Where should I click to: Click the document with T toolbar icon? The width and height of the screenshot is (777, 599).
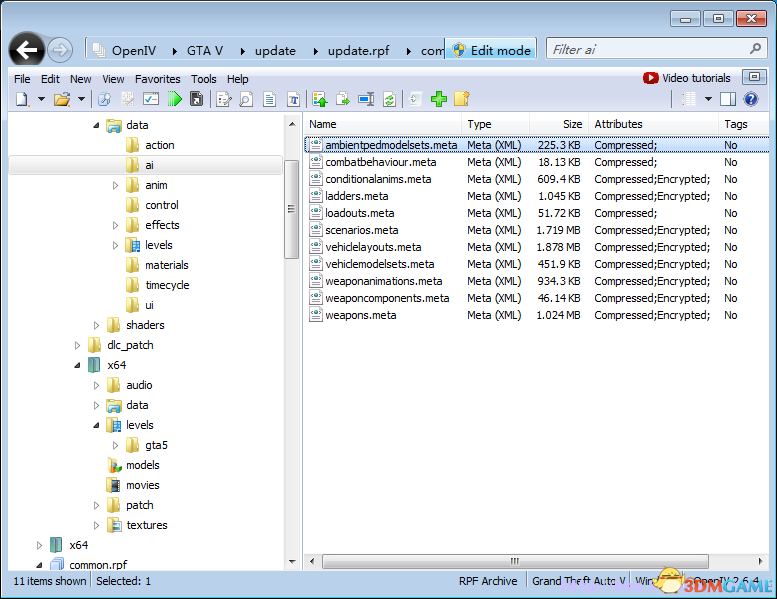(293, 99)
